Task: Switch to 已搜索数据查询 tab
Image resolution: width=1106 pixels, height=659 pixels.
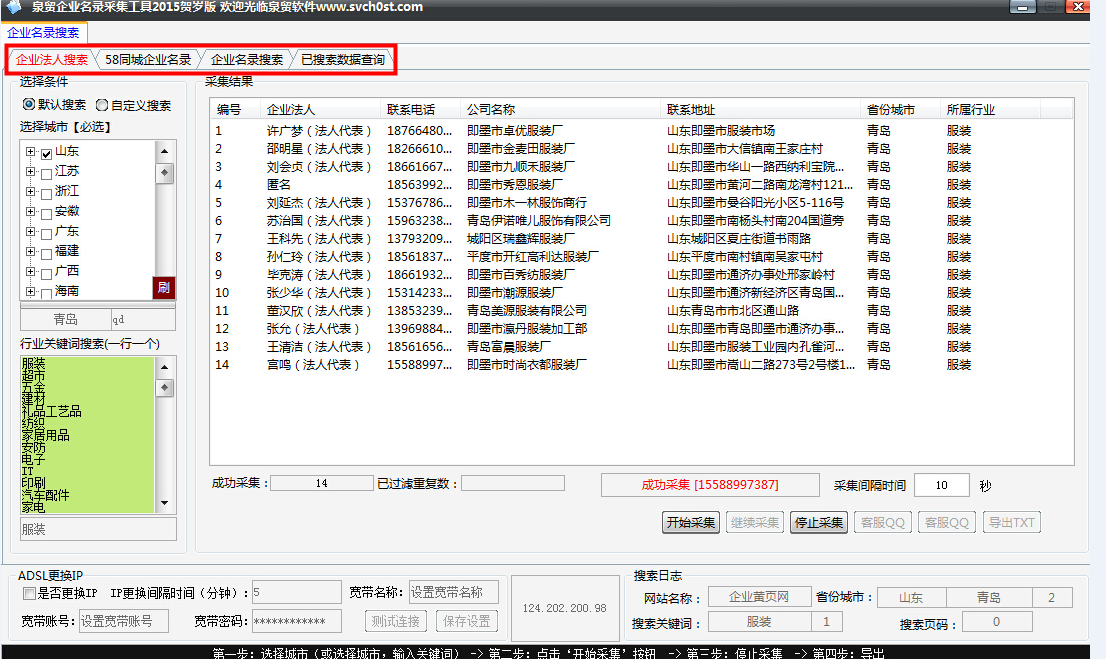Action: point(344,60)
